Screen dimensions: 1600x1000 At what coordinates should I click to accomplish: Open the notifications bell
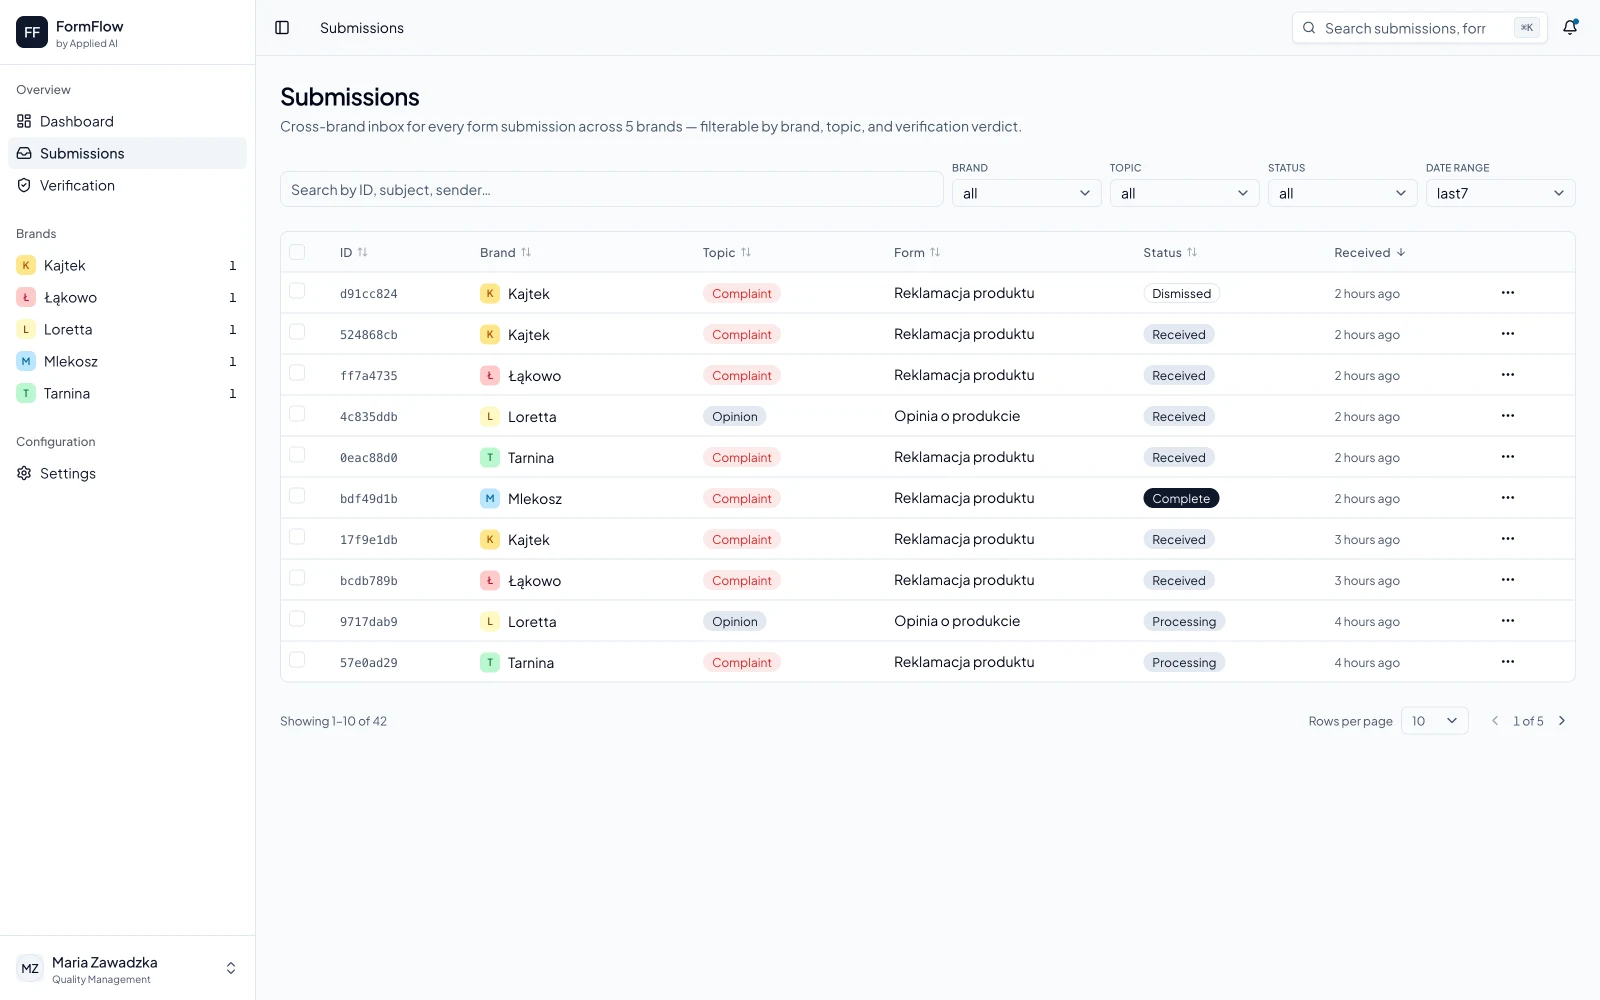pos(1570,28)
